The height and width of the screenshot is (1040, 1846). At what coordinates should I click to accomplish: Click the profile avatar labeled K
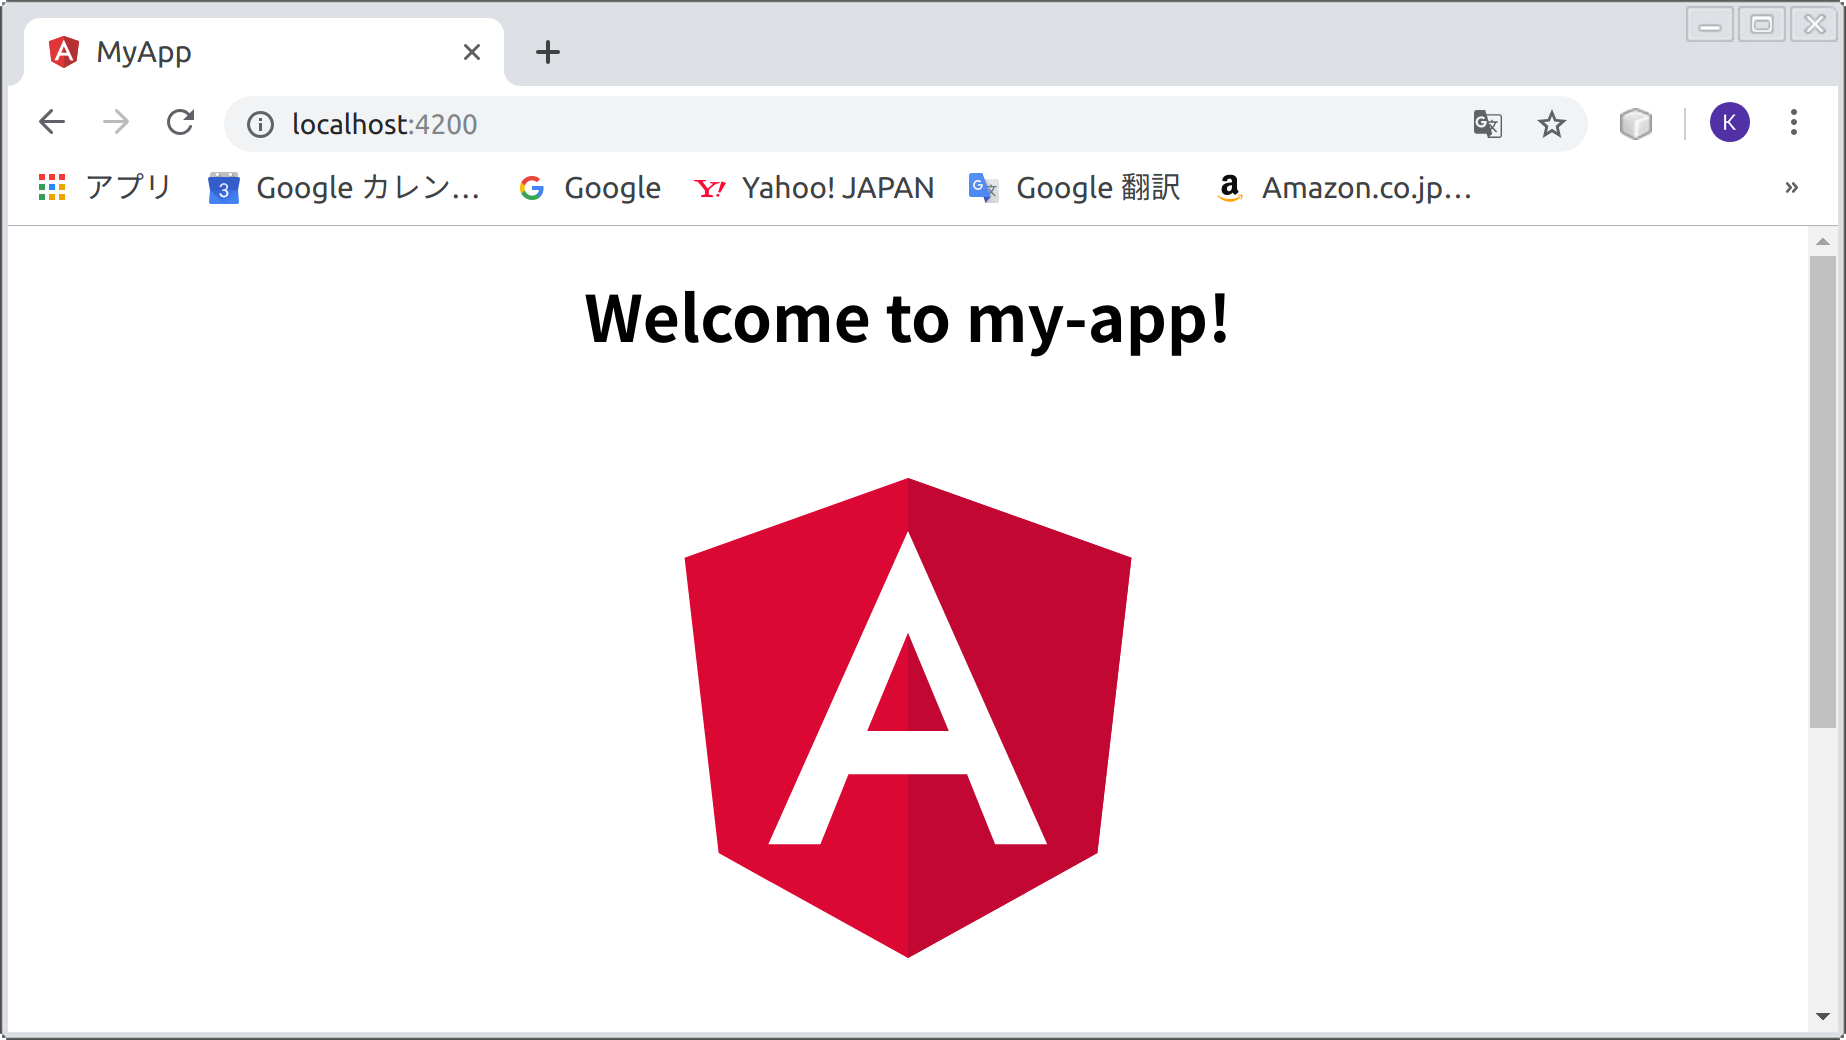pyautogui.click(x=1730, y=122)
